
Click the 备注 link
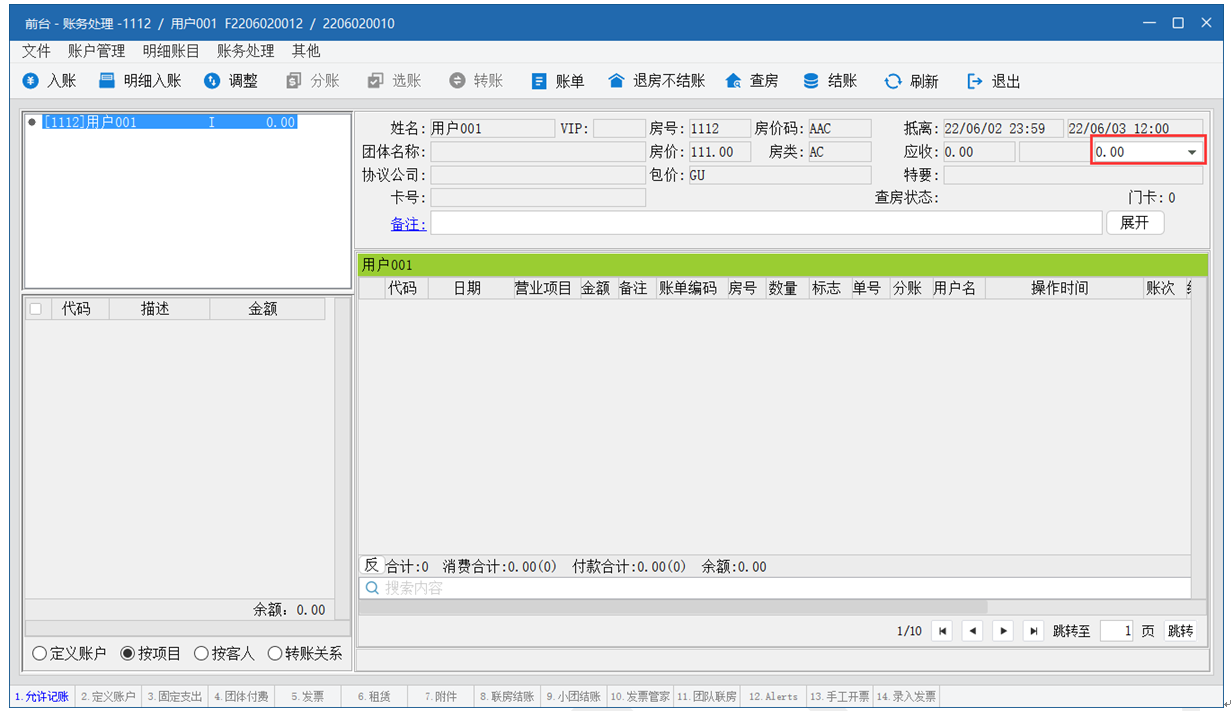[x=408, y=224]
